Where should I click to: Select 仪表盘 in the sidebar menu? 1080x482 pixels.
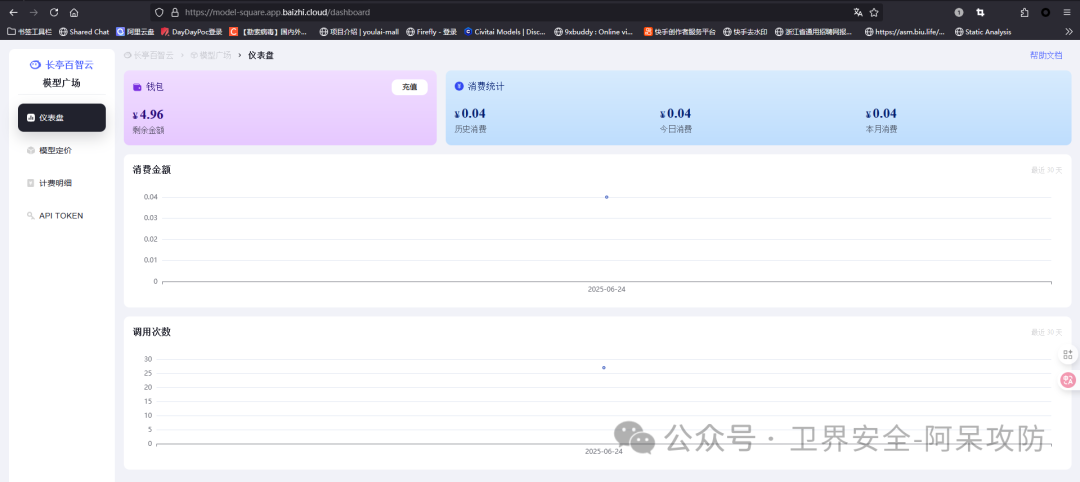point(62,118)
